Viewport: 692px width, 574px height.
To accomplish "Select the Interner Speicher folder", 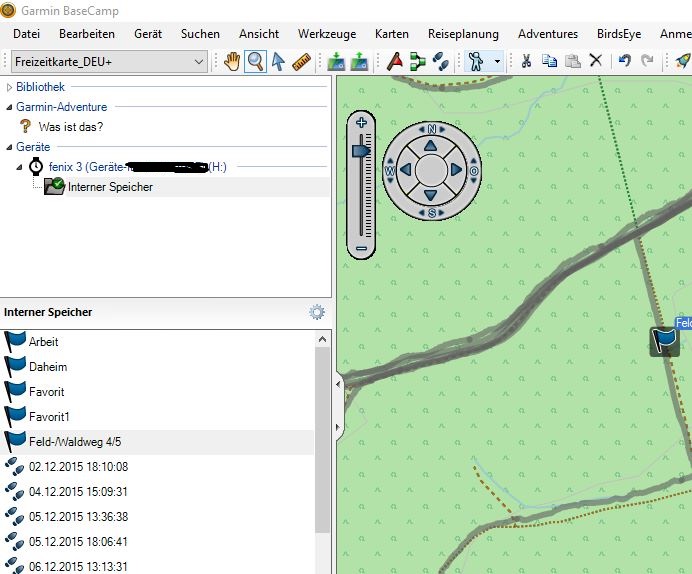I will pos(110,187).
